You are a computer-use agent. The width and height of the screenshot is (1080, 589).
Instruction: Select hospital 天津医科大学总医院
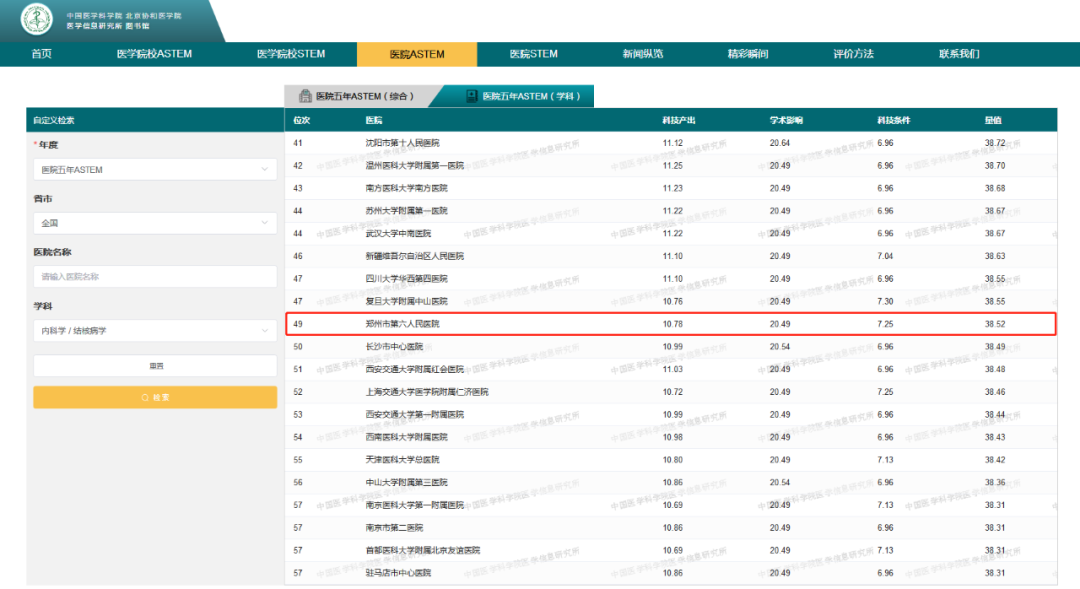(x=402, y=459)
